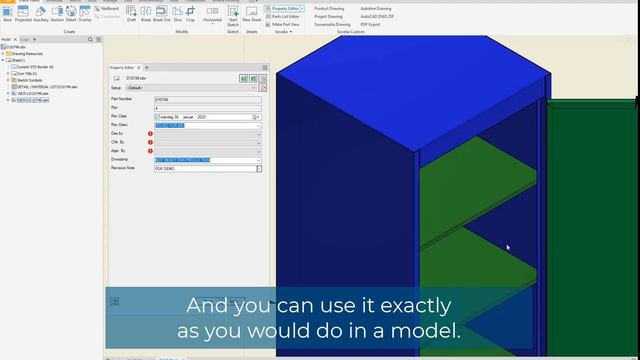The image size is (640, 360).
Task: Open the Rev Date calendar dropdown
Action: tap(256, 117)
